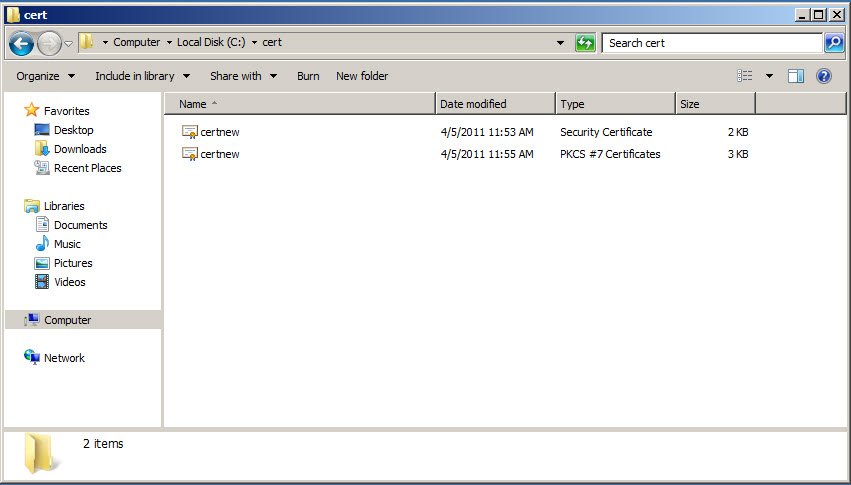Open the Organize menu

click(x=46, y=76)
